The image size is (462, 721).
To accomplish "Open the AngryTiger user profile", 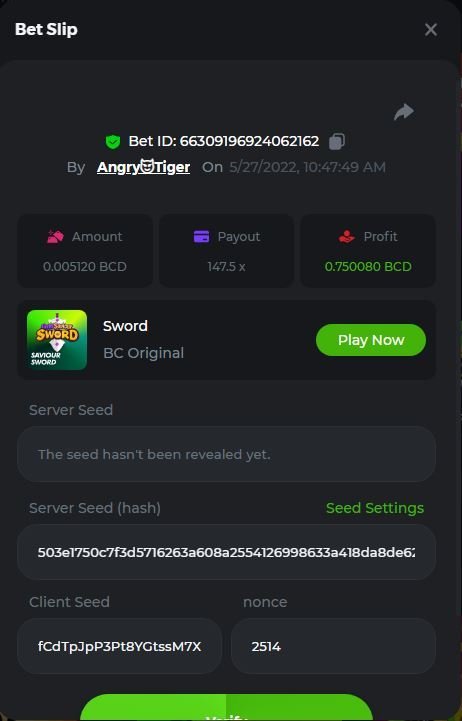I will point(143,167).
